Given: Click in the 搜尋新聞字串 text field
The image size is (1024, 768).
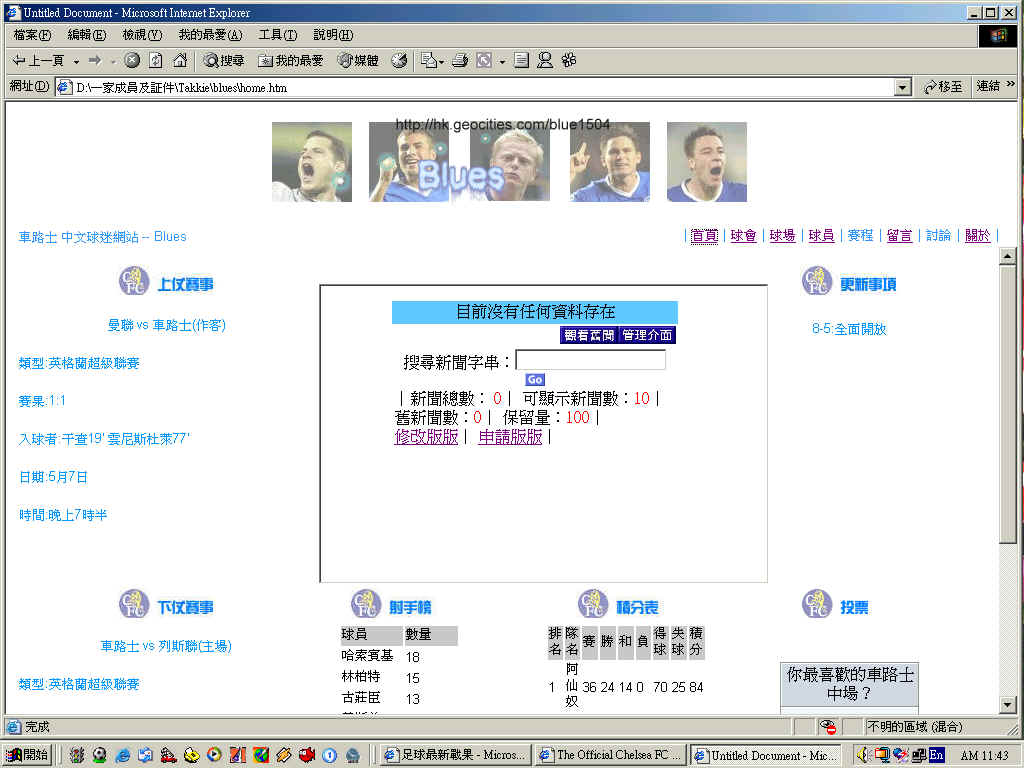Looking at the screenshot, I should point(590,360).
